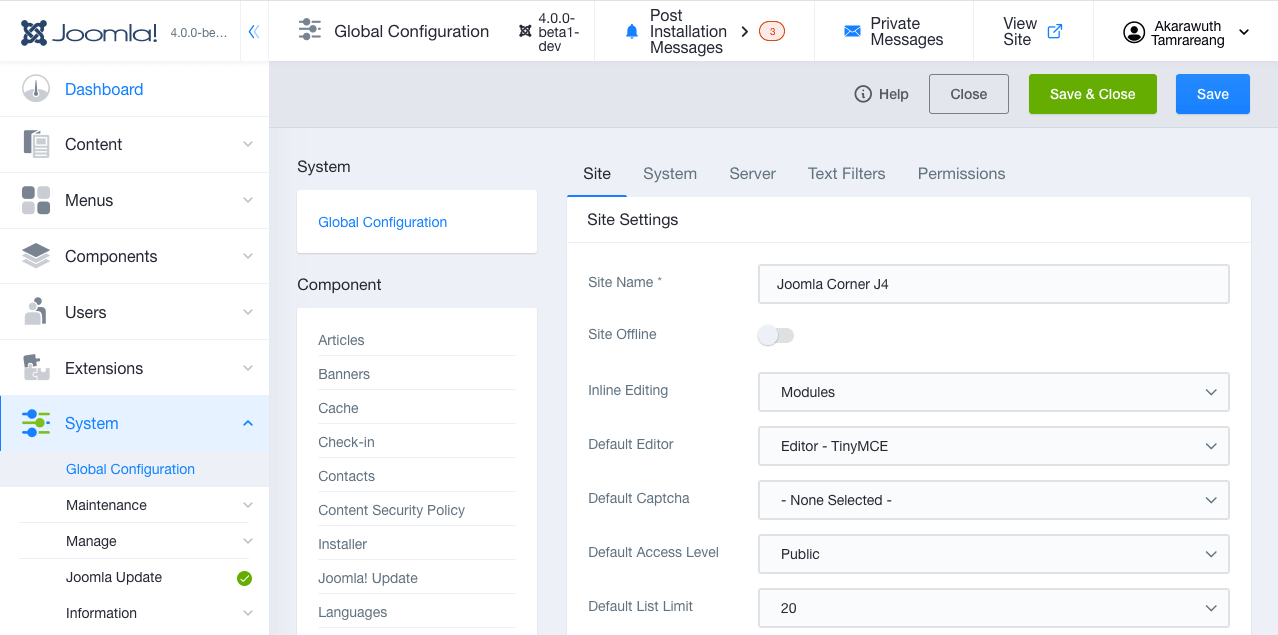
Task: Open Post Installation Messages text link
Action: 688,32
